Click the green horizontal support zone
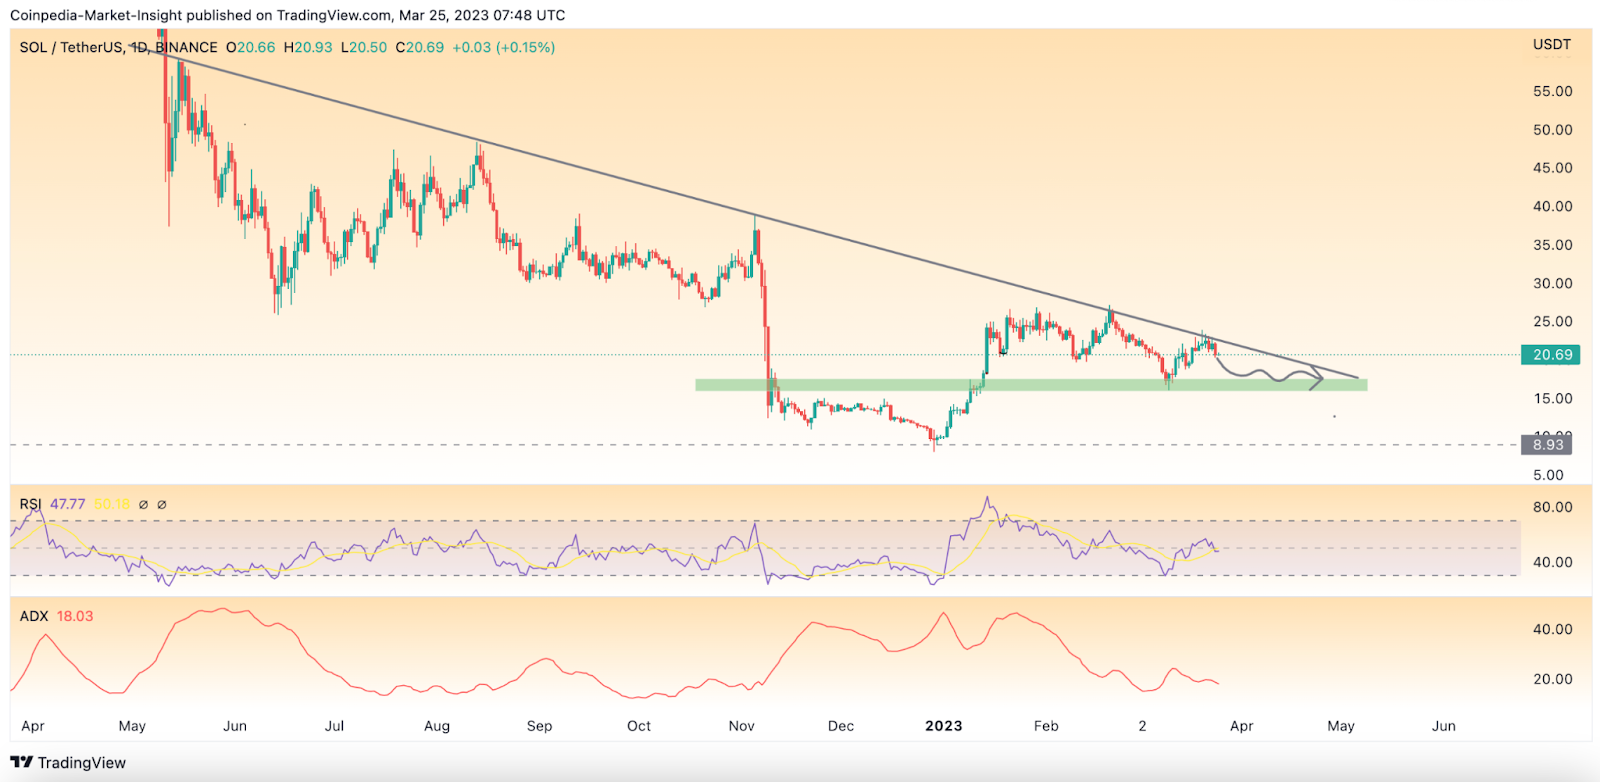Viewport: 1600px width, 782px height. (1031, 384)
